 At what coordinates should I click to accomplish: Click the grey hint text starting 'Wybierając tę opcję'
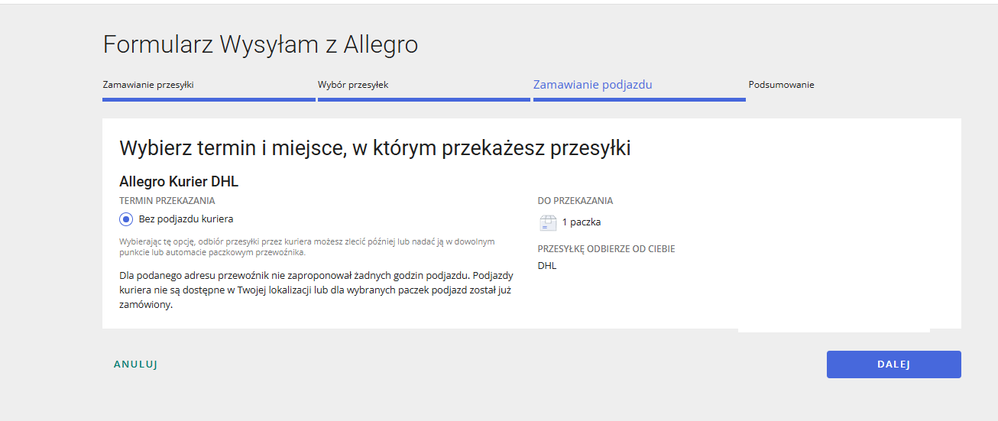307,247
